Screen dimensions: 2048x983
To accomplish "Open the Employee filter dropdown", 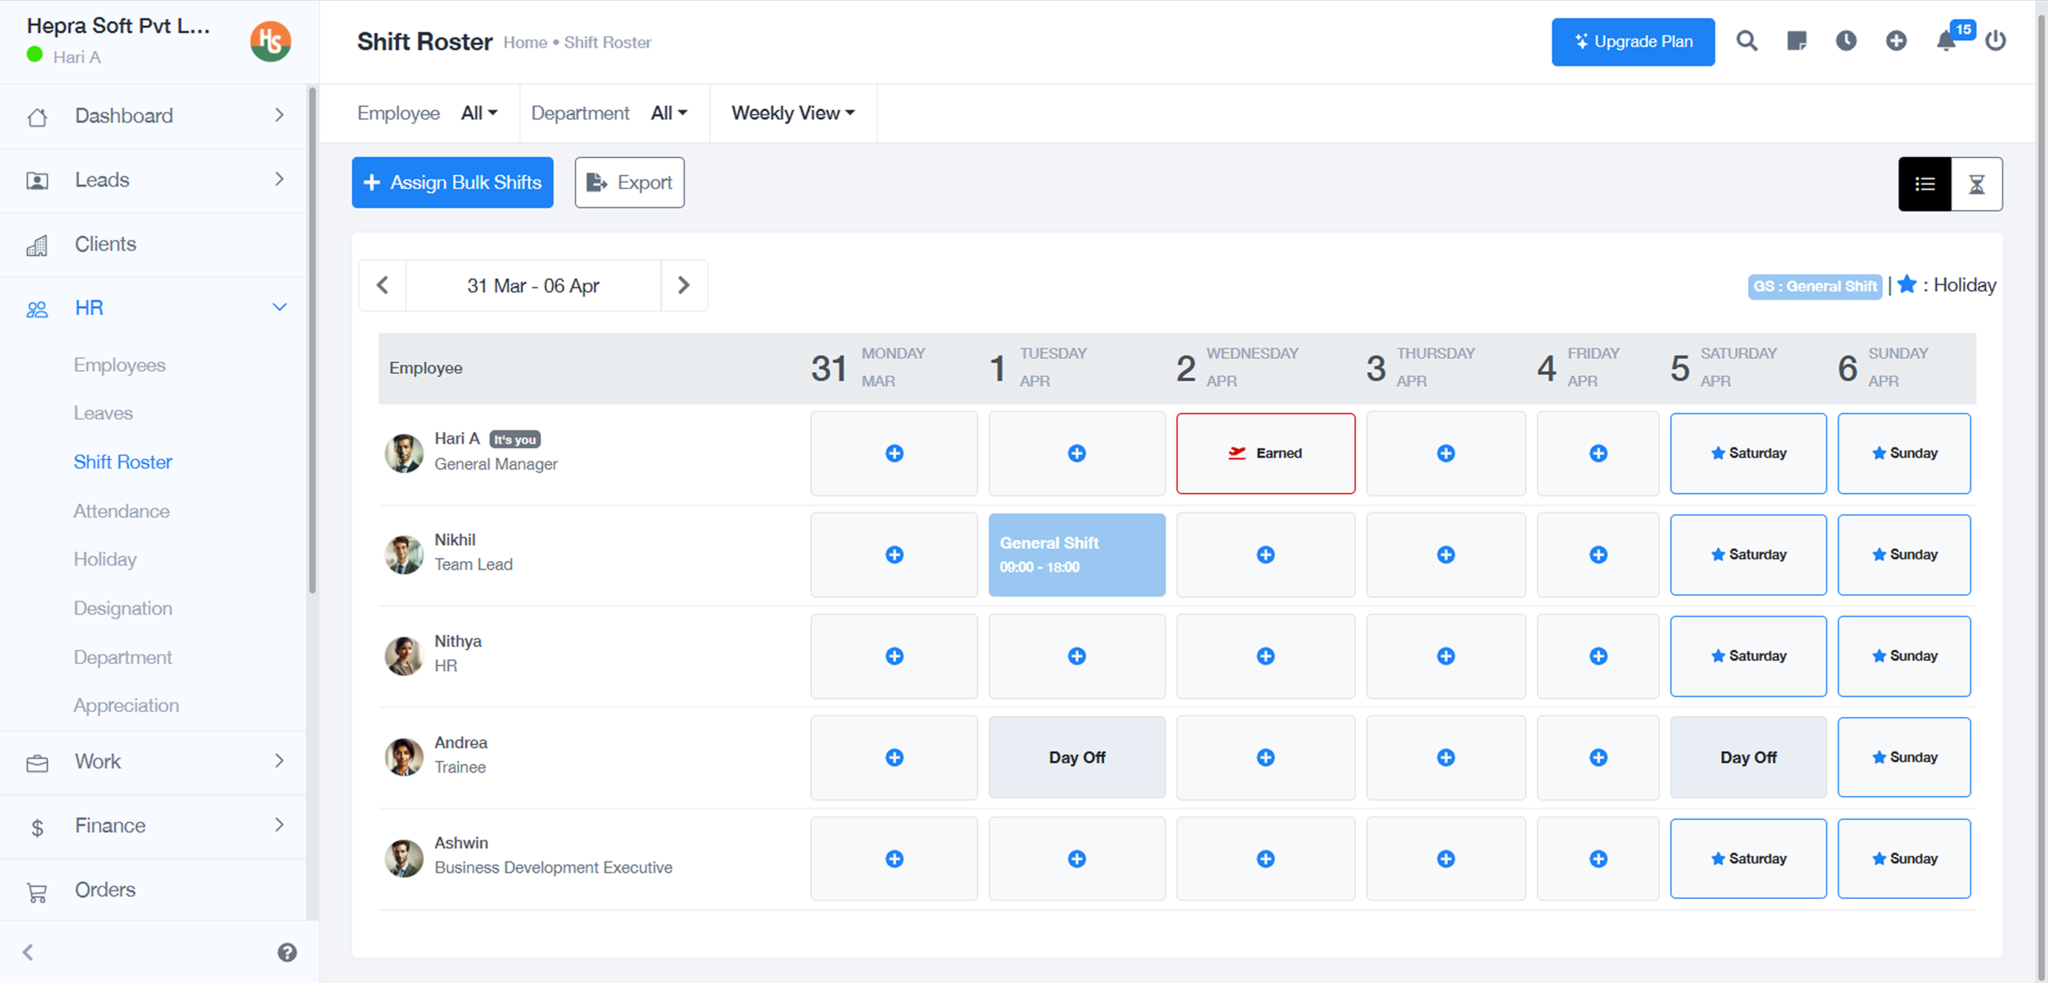I will [479, 113].
